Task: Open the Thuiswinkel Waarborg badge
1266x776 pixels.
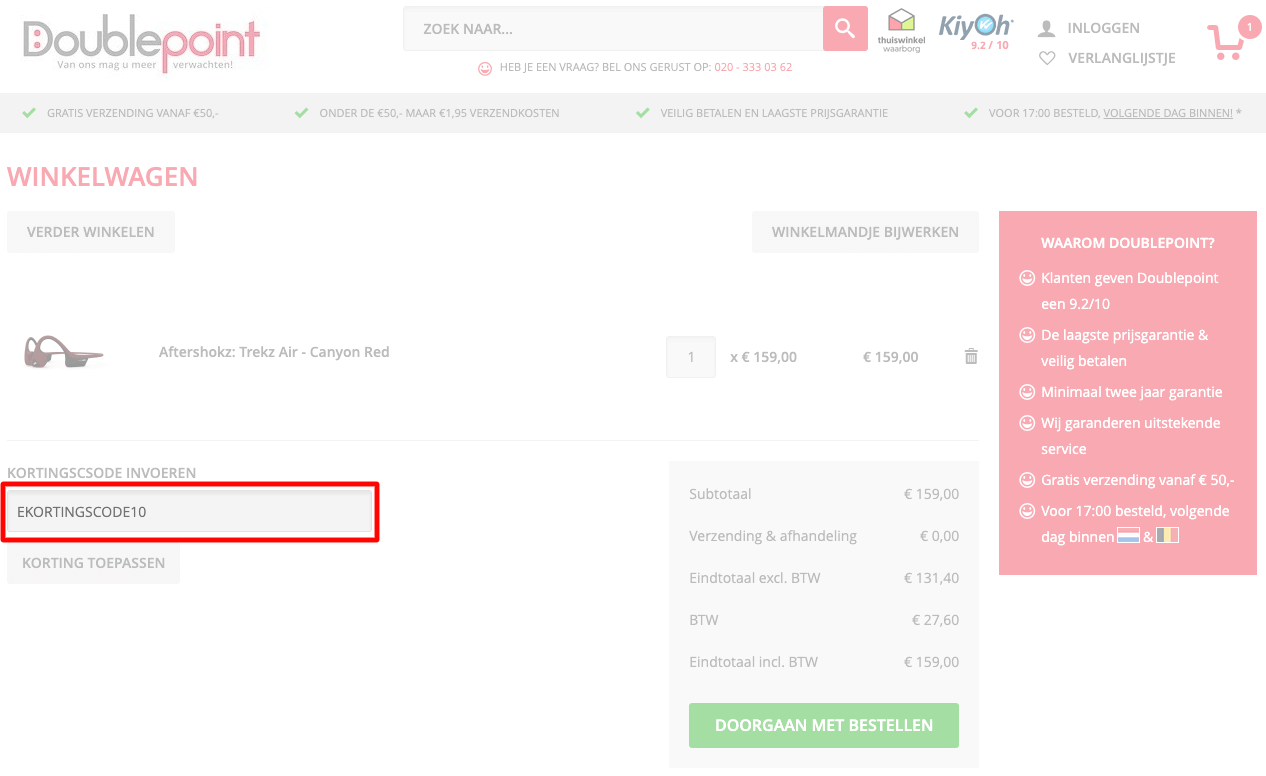Action: (x=902, y=30)
